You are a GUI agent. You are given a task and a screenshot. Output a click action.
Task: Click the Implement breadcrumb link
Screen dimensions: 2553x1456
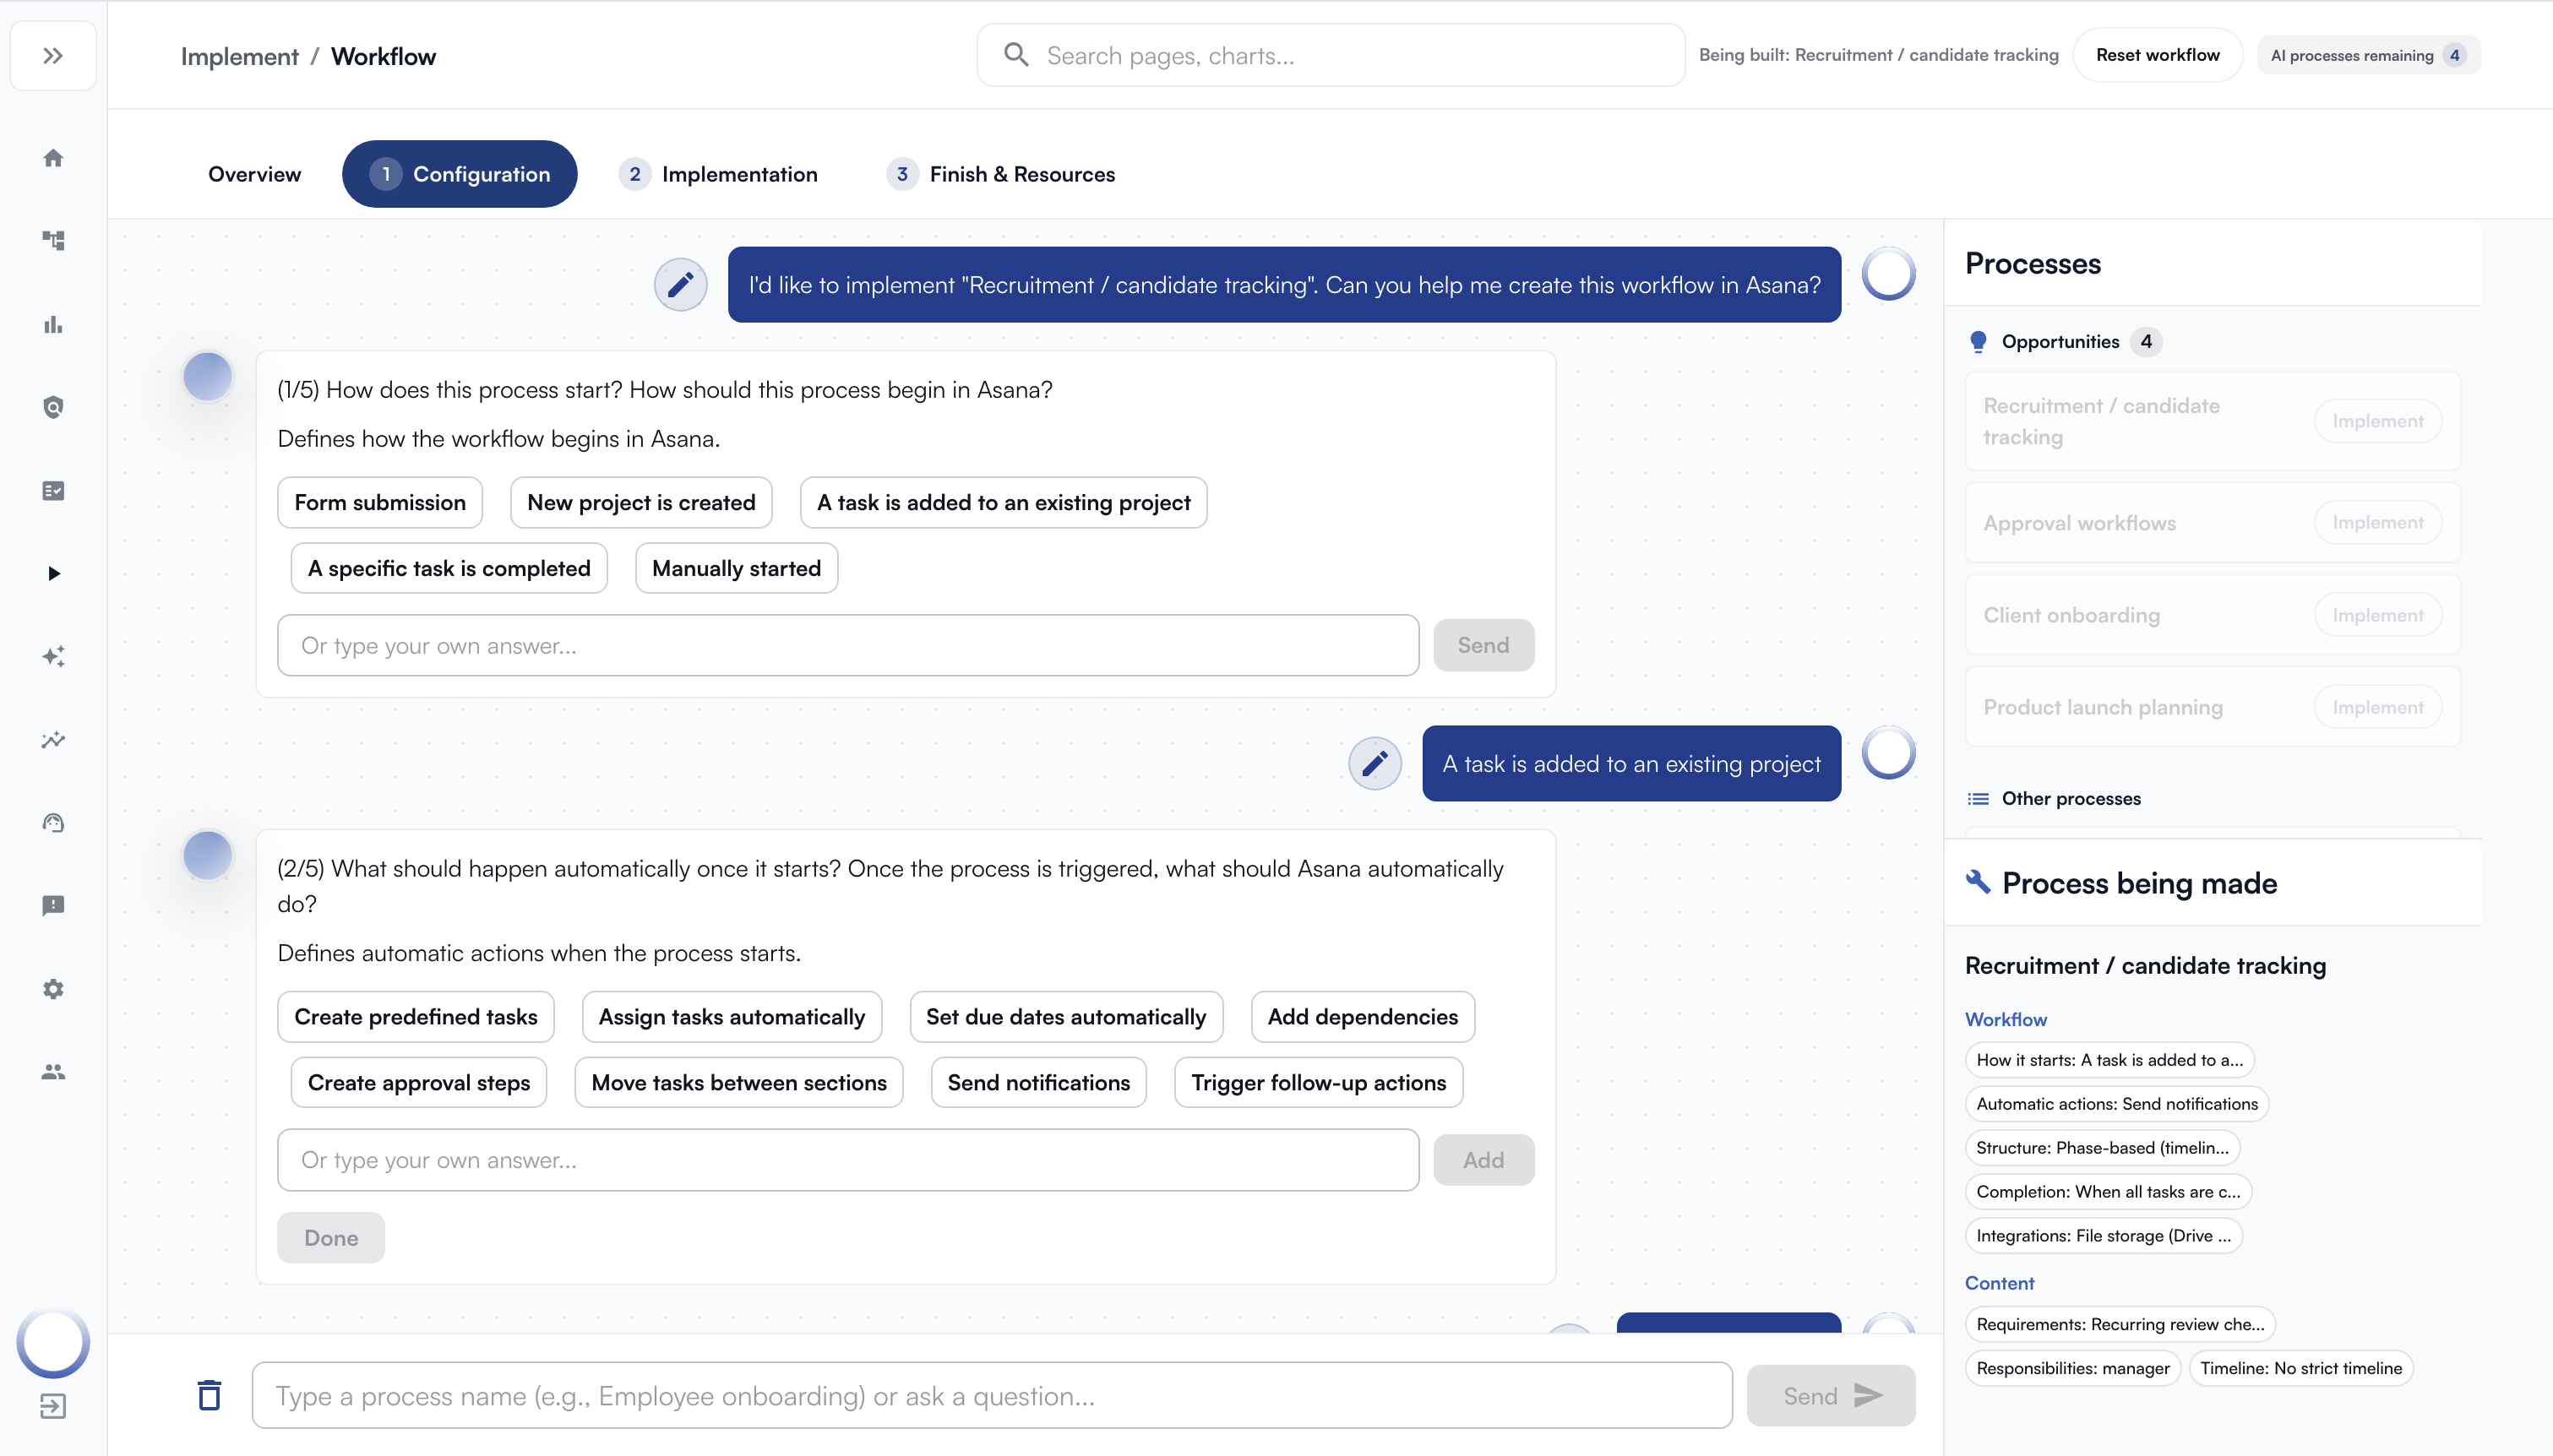[x=239, y=56]
